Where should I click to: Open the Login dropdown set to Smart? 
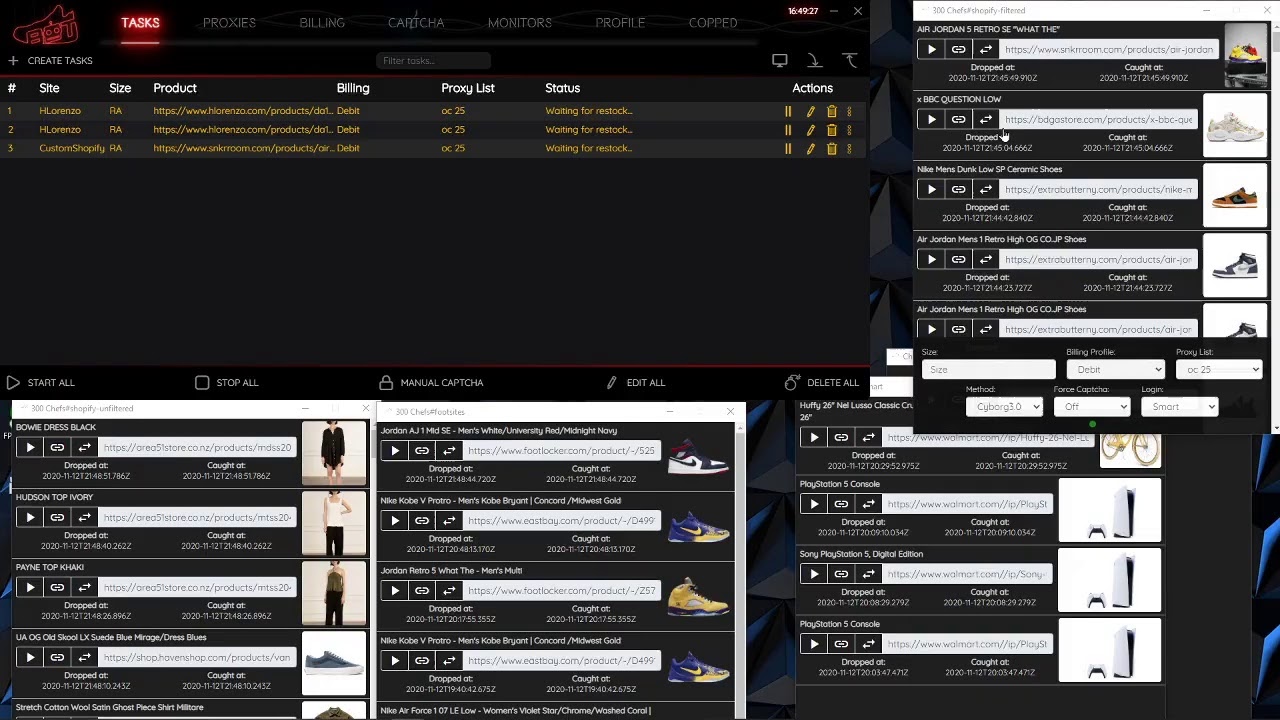[x=1179, y=406]
